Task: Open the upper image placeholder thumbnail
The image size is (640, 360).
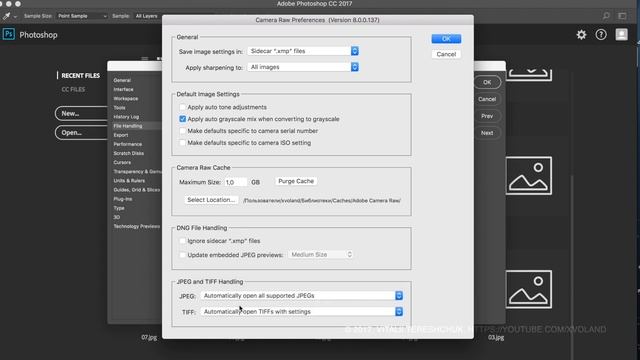Action: click(x=529, y=176)
